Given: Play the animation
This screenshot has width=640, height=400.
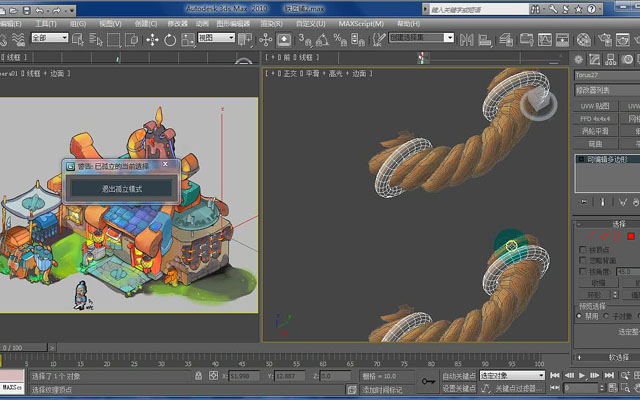Looking at the screenshot, I should pyautogui.click(x=582, y=375).
